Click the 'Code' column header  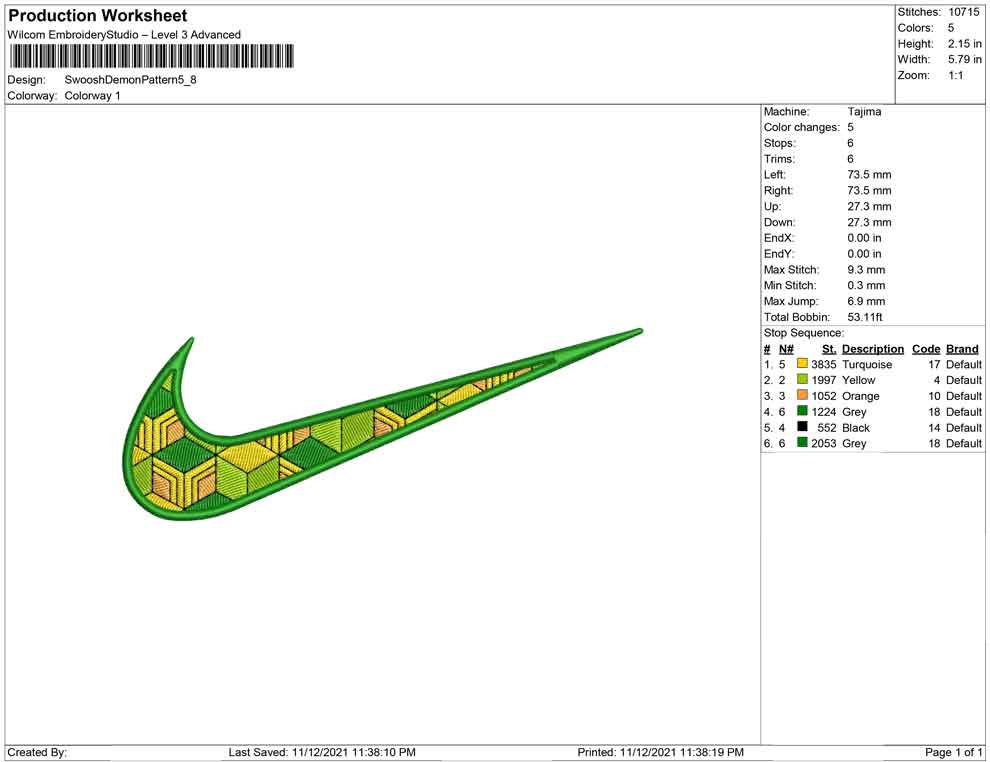tap(926, 349)
